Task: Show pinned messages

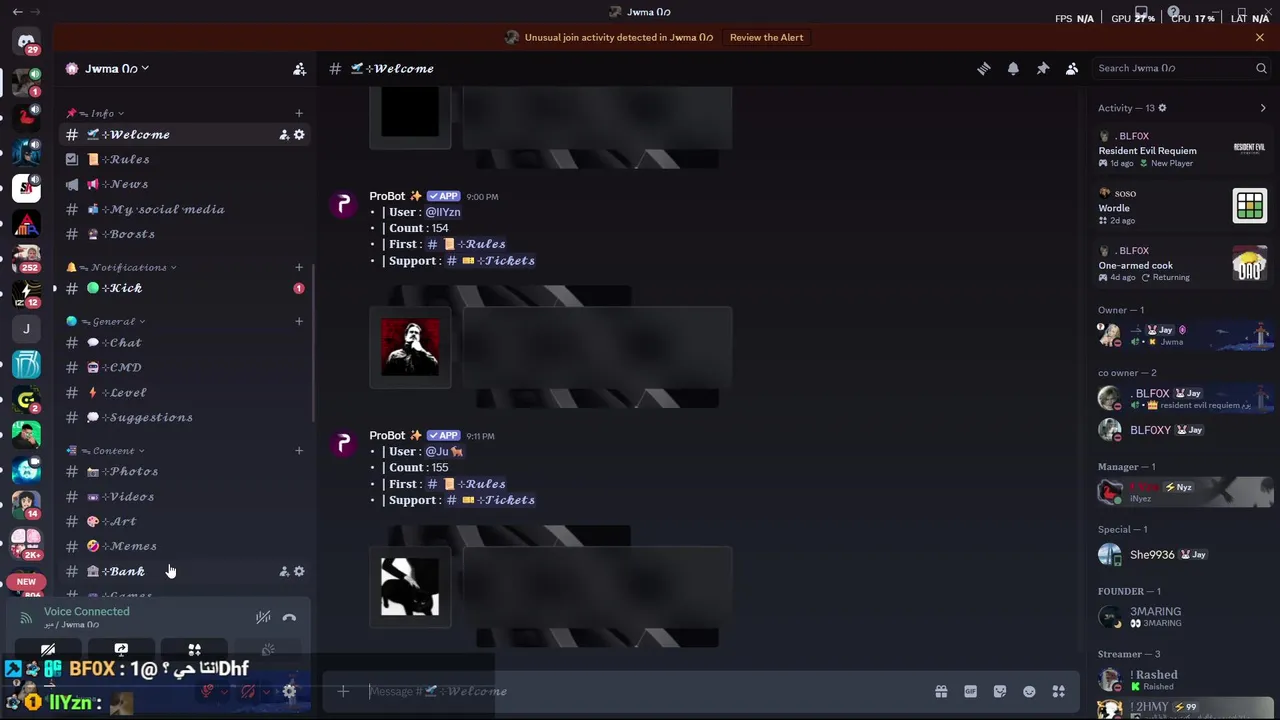Action: click(1042, 68)
